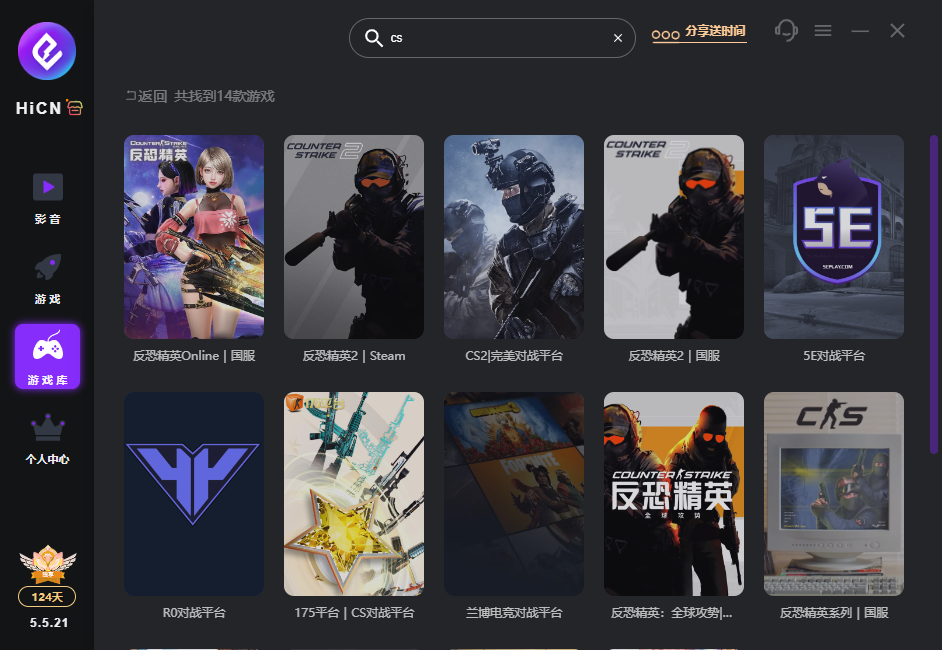This screenshot has height=650, width=942.
Task: Click the shop icon beside HiCN
Action: click(75, 108)
